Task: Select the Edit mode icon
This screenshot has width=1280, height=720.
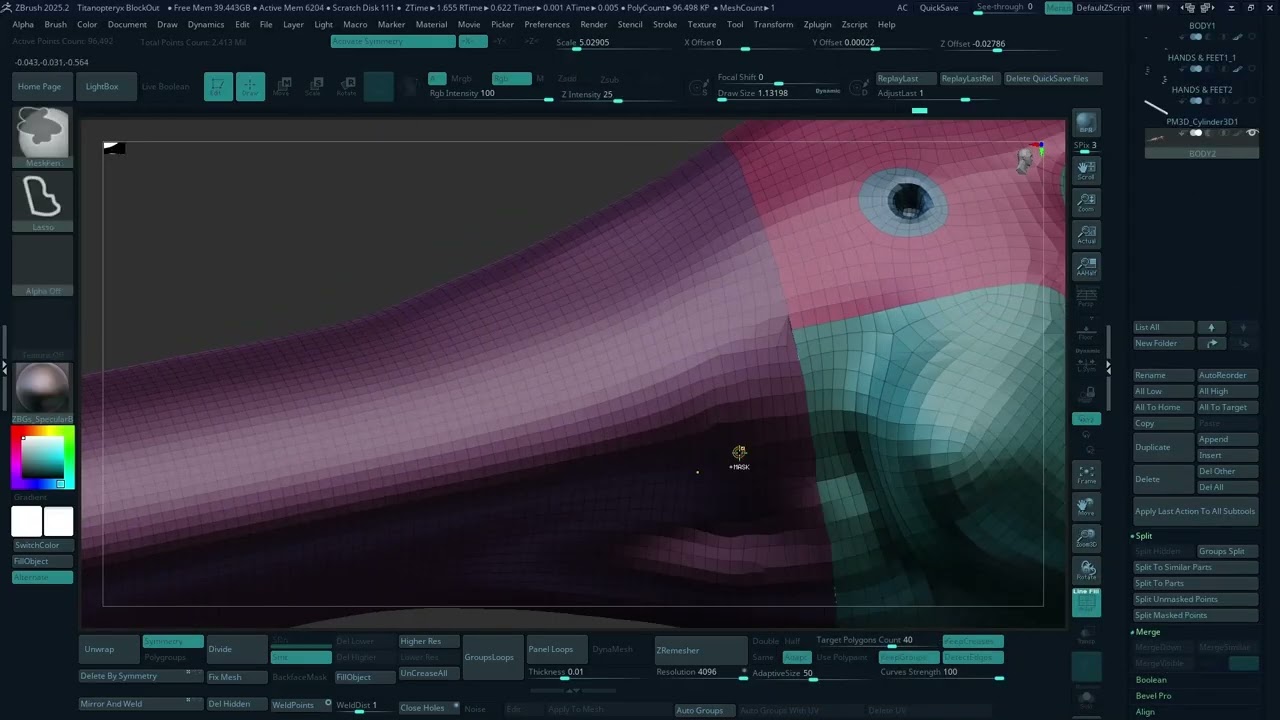Action: 218,87
